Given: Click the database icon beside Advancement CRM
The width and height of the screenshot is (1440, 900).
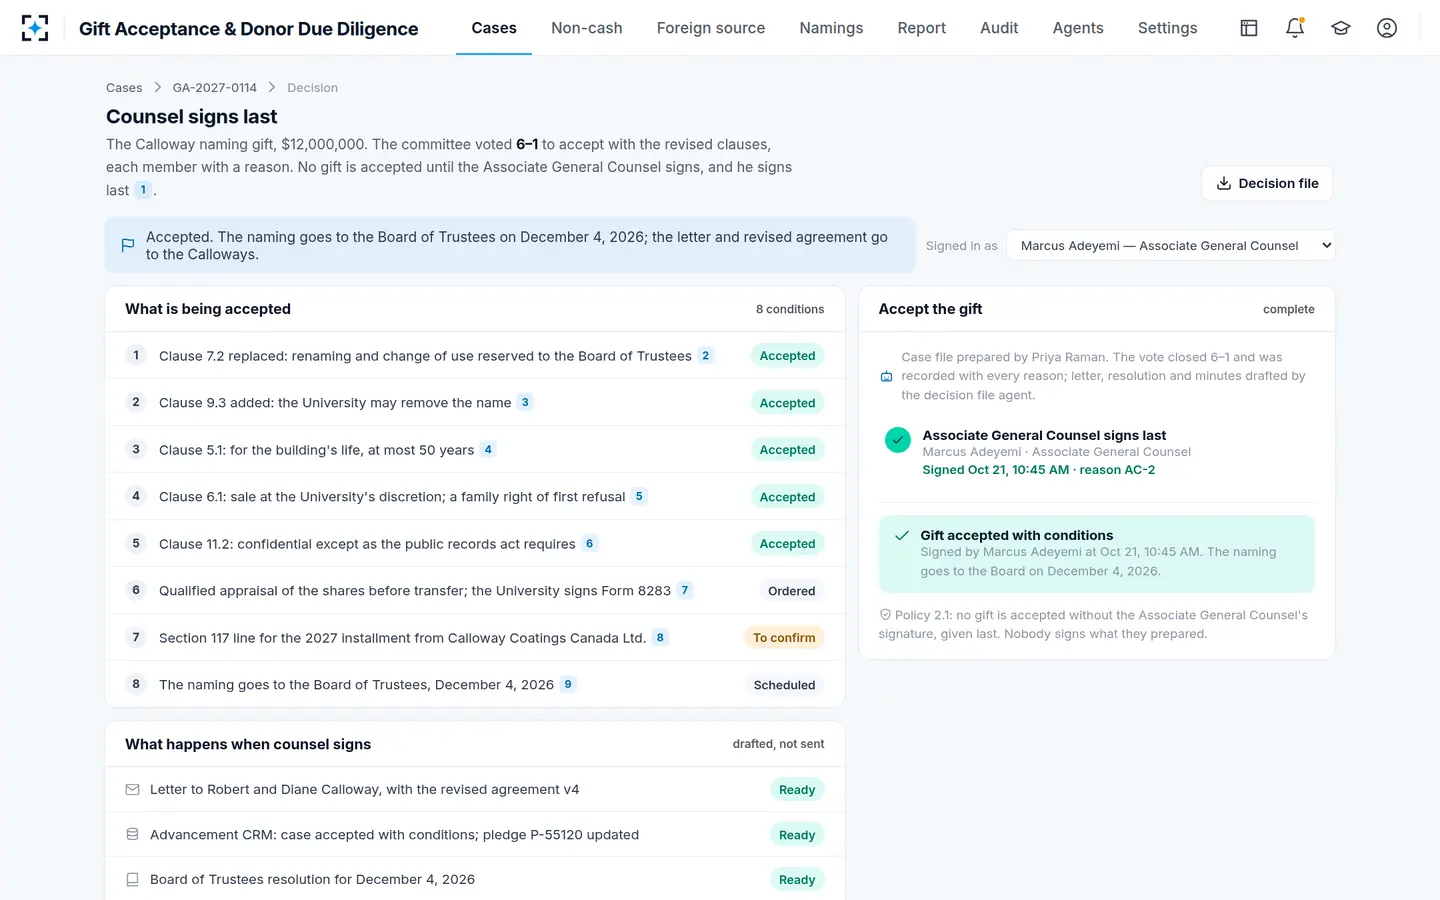Looking at the screenshot, I should pyautogui.click(x=132, y=834).
